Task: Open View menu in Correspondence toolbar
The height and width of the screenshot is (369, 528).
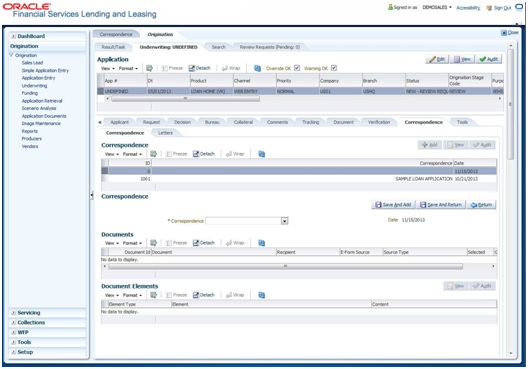Action: tap(112, 154)
